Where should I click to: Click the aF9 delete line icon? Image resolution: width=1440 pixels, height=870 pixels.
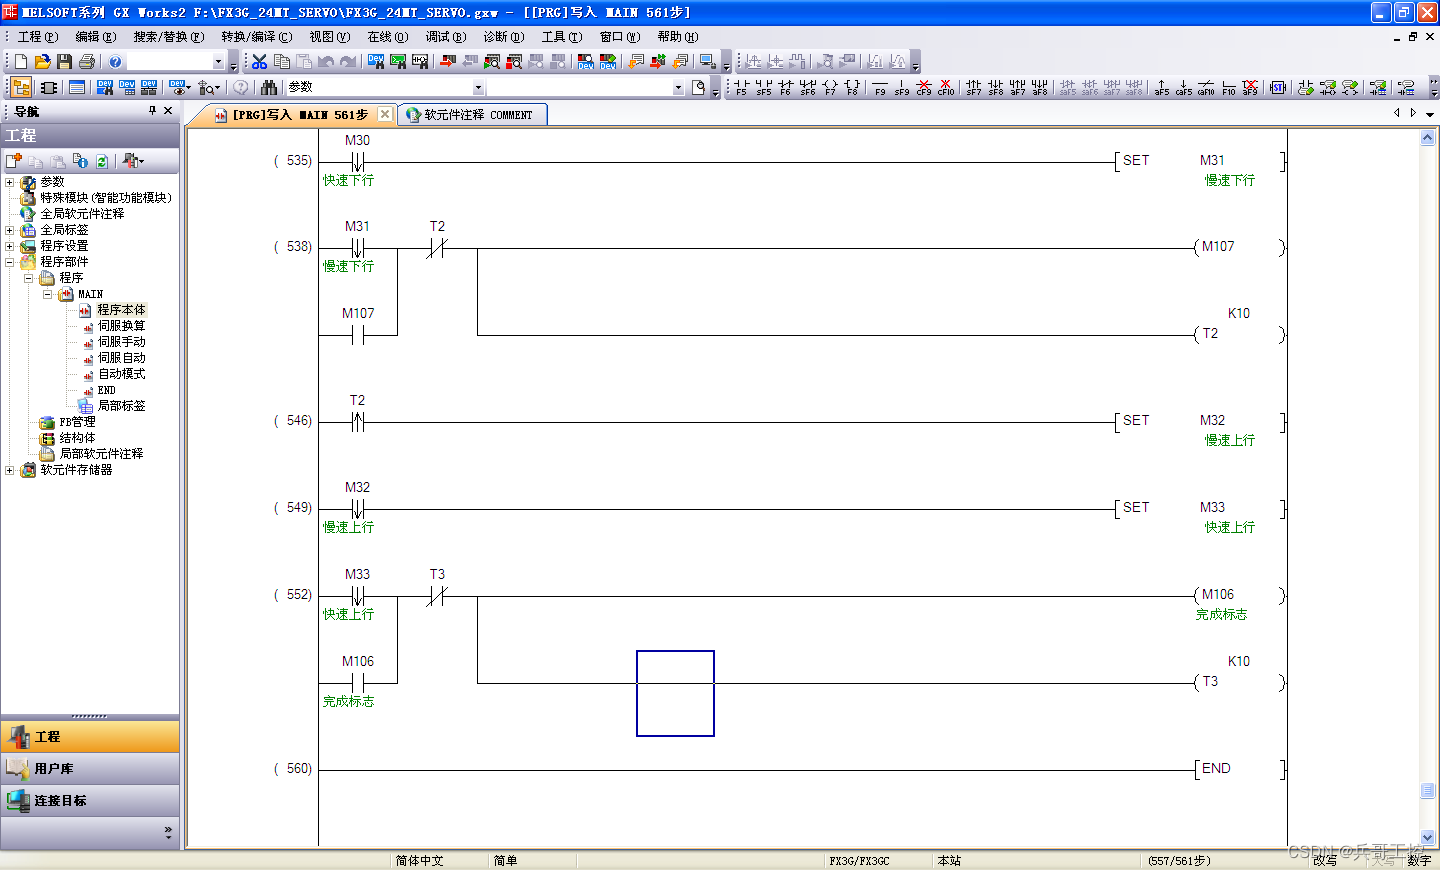pos(1250,87)
